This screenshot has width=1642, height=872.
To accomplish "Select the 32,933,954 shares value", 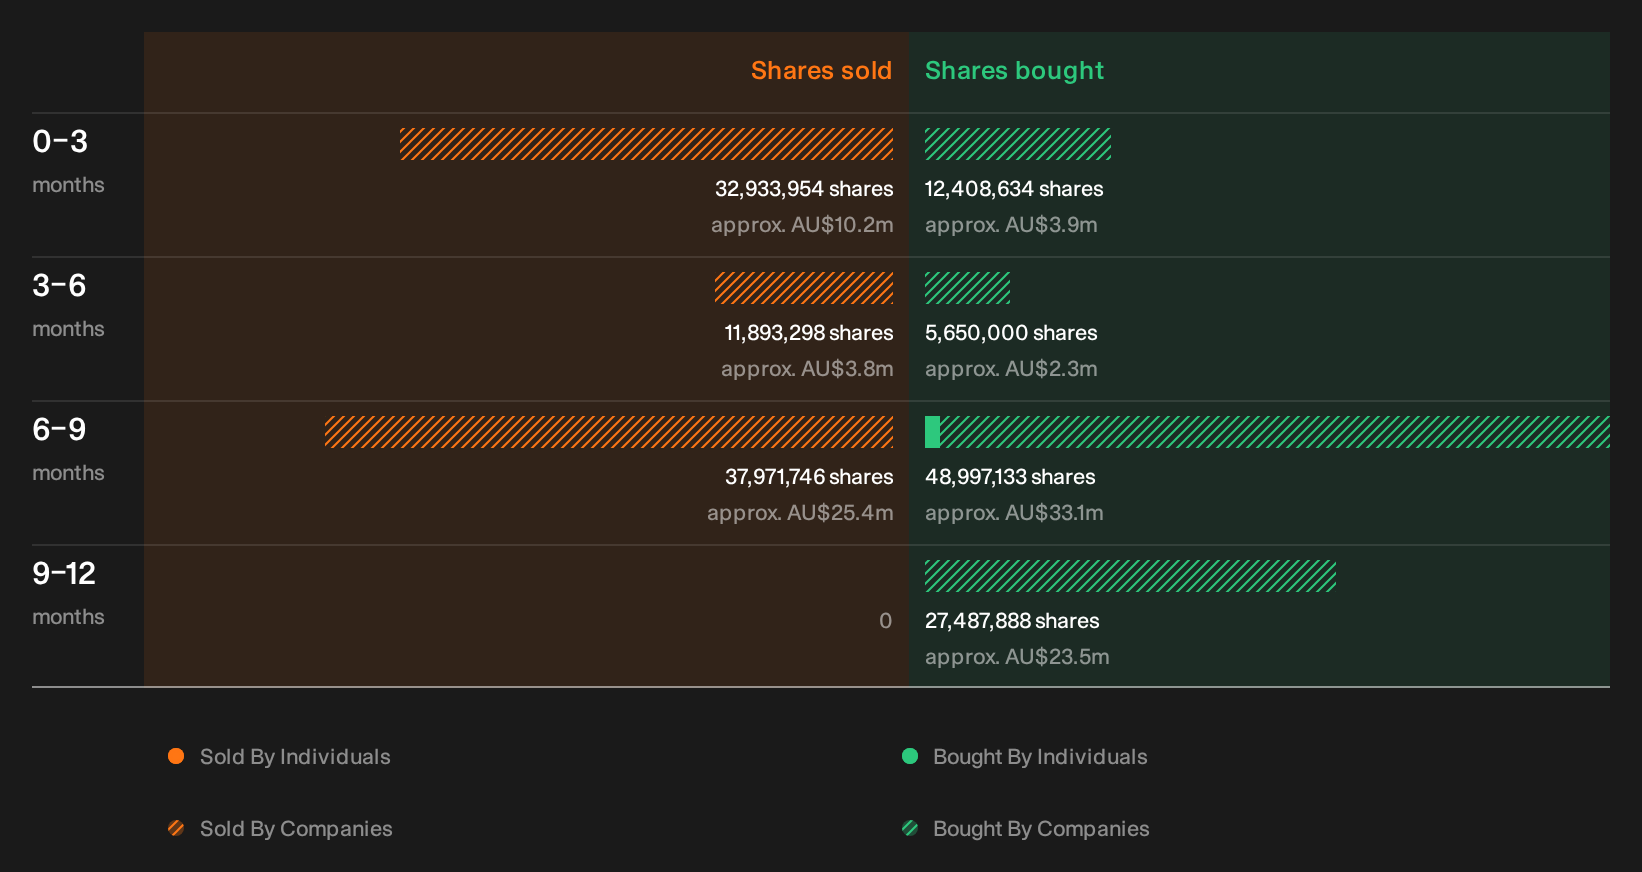I will (x=804, y=189).
